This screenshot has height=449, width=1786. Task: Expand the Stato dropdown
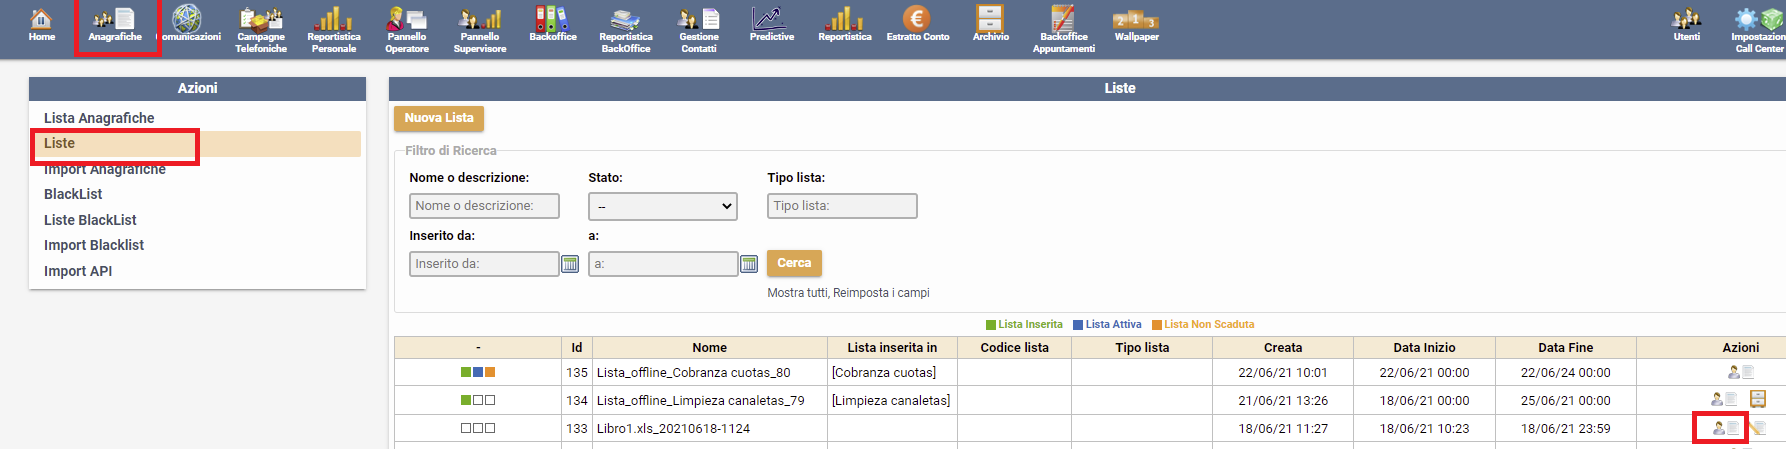tap(663, 206)
